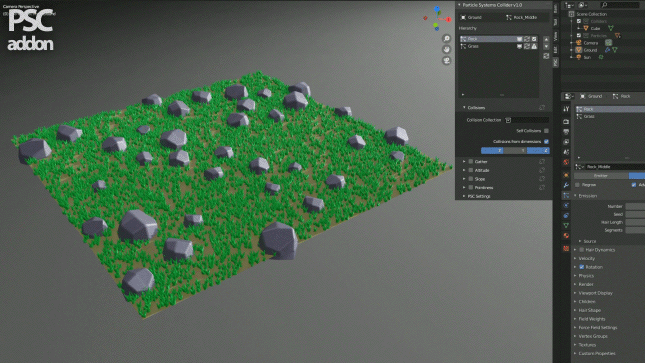Enable the Self Collisions checkbox
The height and width of the screenshot is (363, 645).
coord(546,131)
